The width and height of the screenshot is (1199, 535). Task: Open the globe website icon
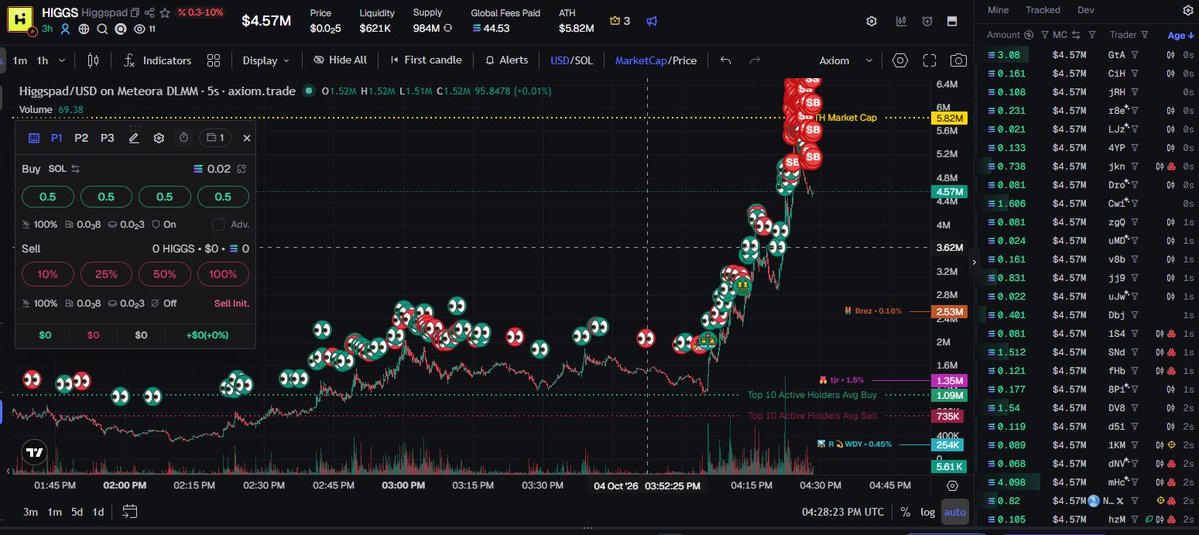tap(84, 29)
